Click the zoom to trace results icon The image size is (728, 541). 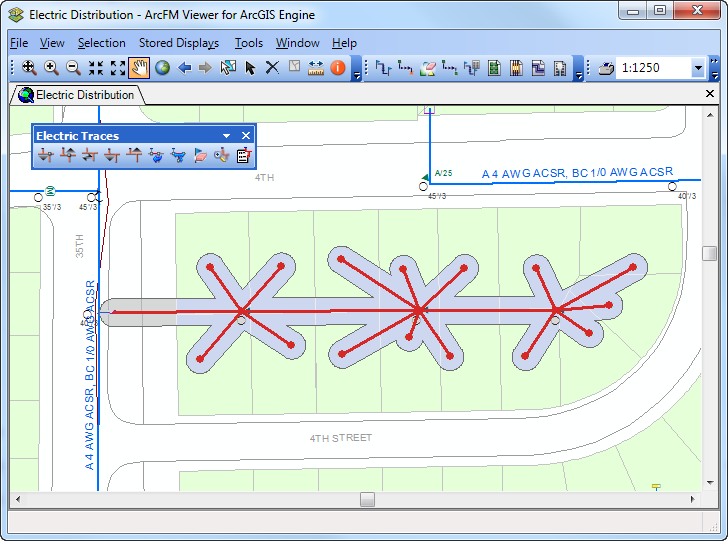tap(221, 155)
